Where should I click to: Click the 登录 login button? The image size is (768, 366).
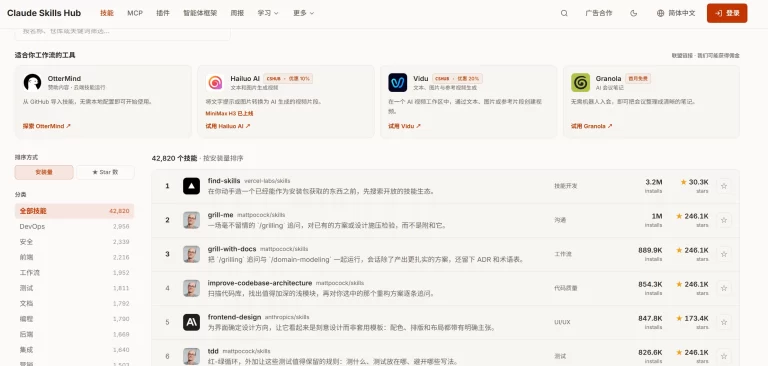(727, 13)
